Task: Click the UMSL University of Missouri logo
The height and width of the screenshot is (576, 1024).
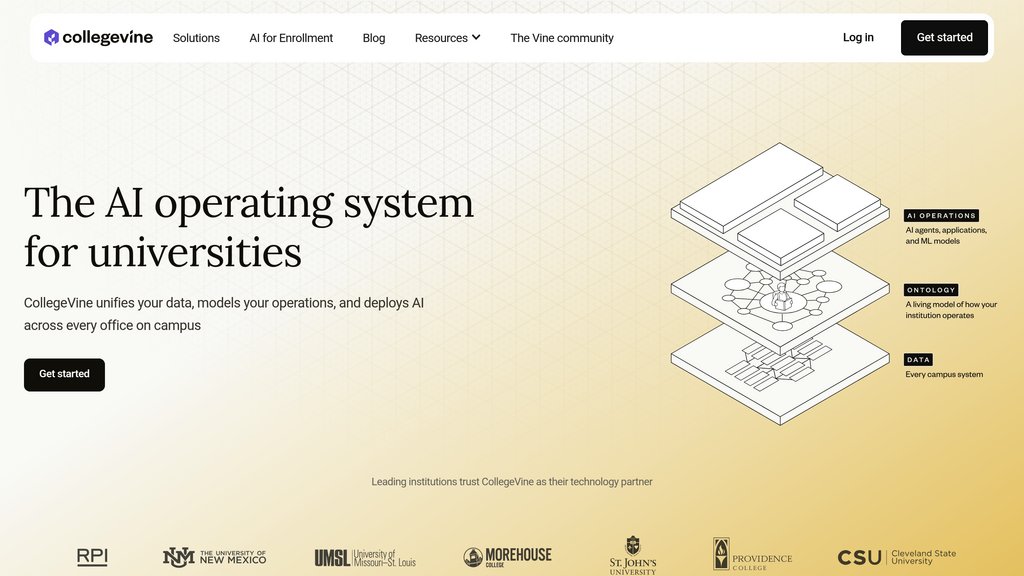Action: (365, 558)
